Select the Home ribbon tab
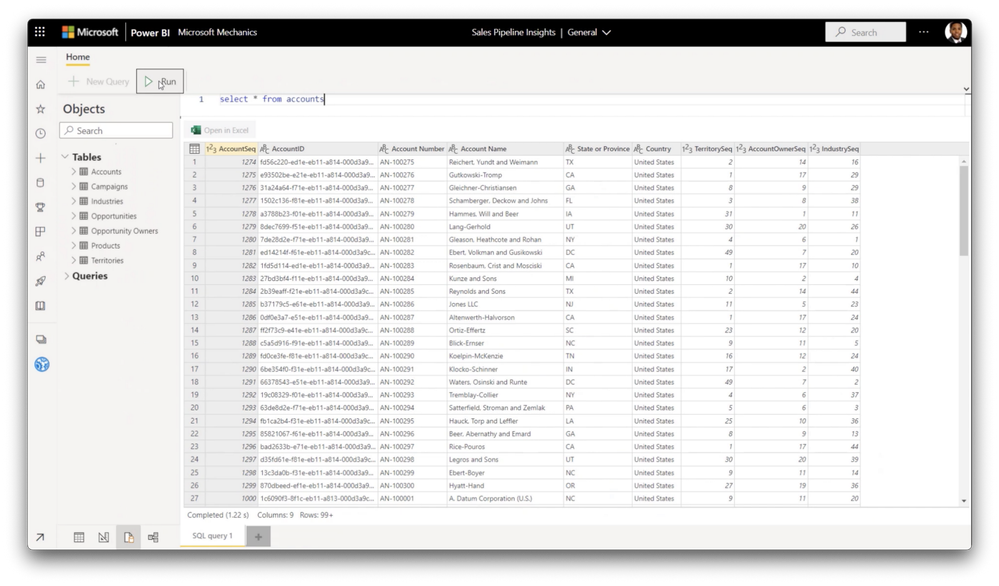The image size is (999, 586). click(78, 57)
